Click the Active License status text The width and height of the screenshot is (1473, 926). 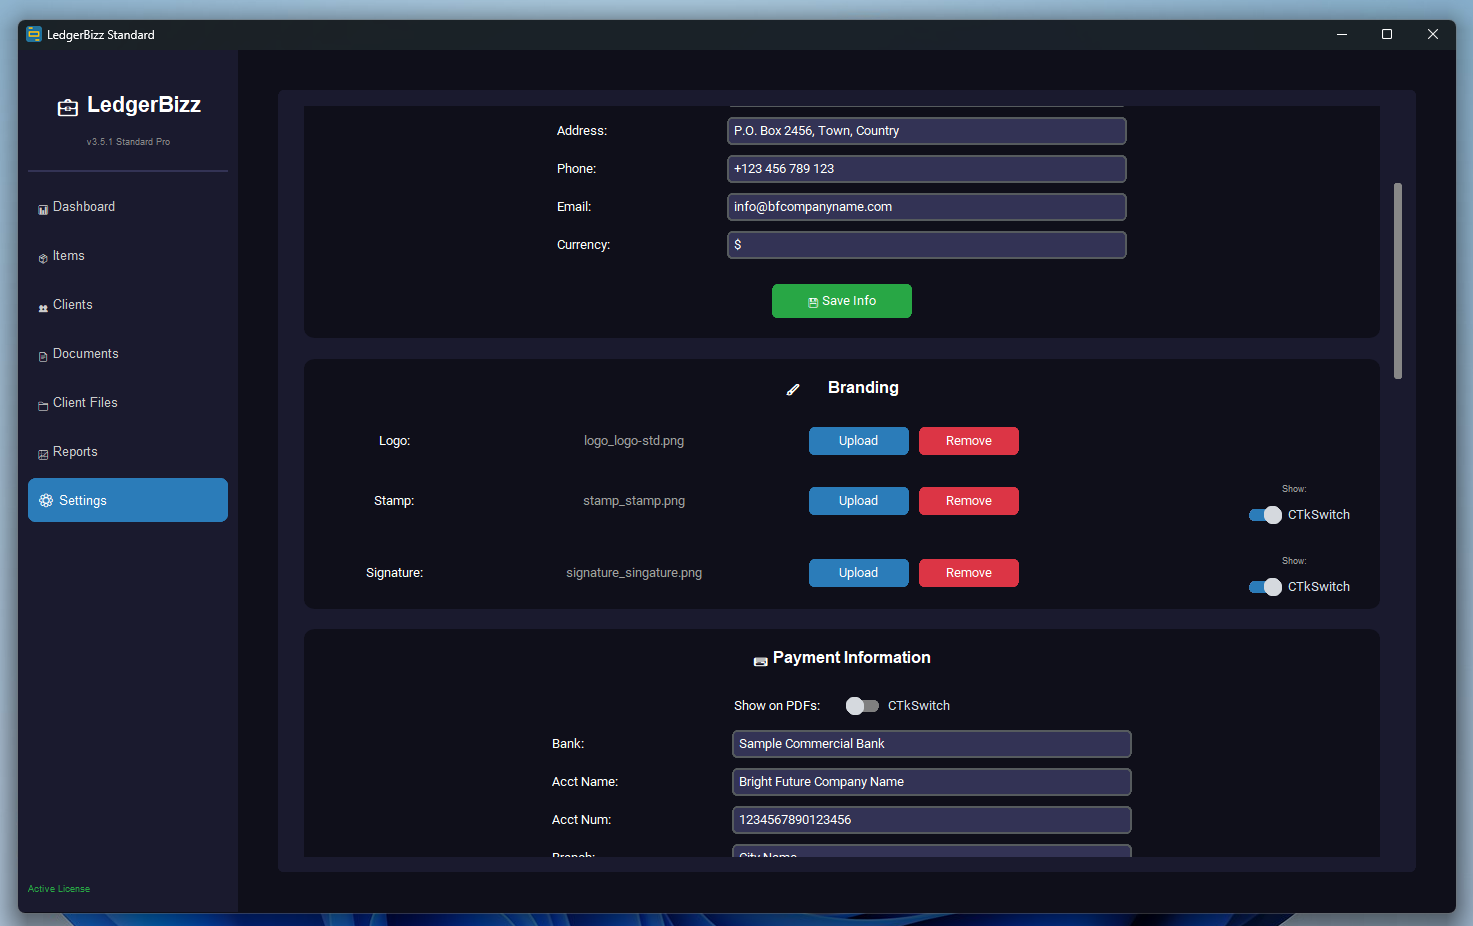click(x=59, y=889)
